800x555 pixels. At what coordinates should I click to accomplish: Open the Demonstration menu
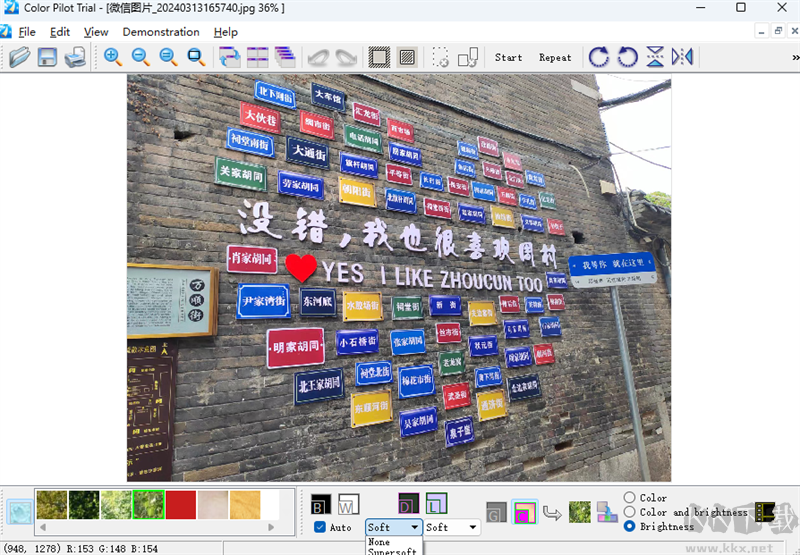(x=161, y=32)
